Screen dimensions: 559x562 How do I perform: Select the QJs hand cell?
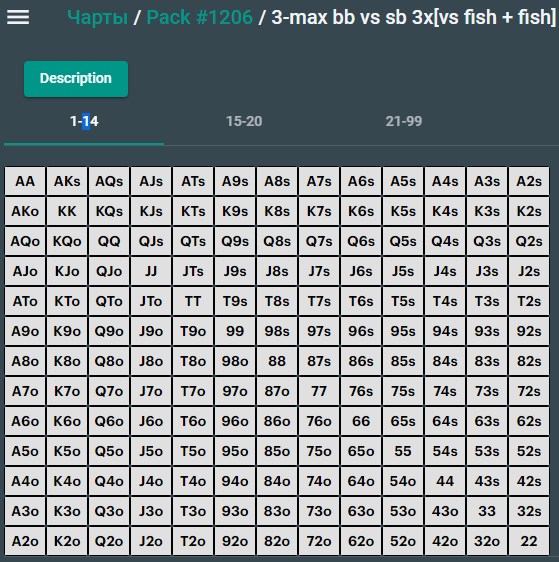pyautogui.click(x=151, y=241)
